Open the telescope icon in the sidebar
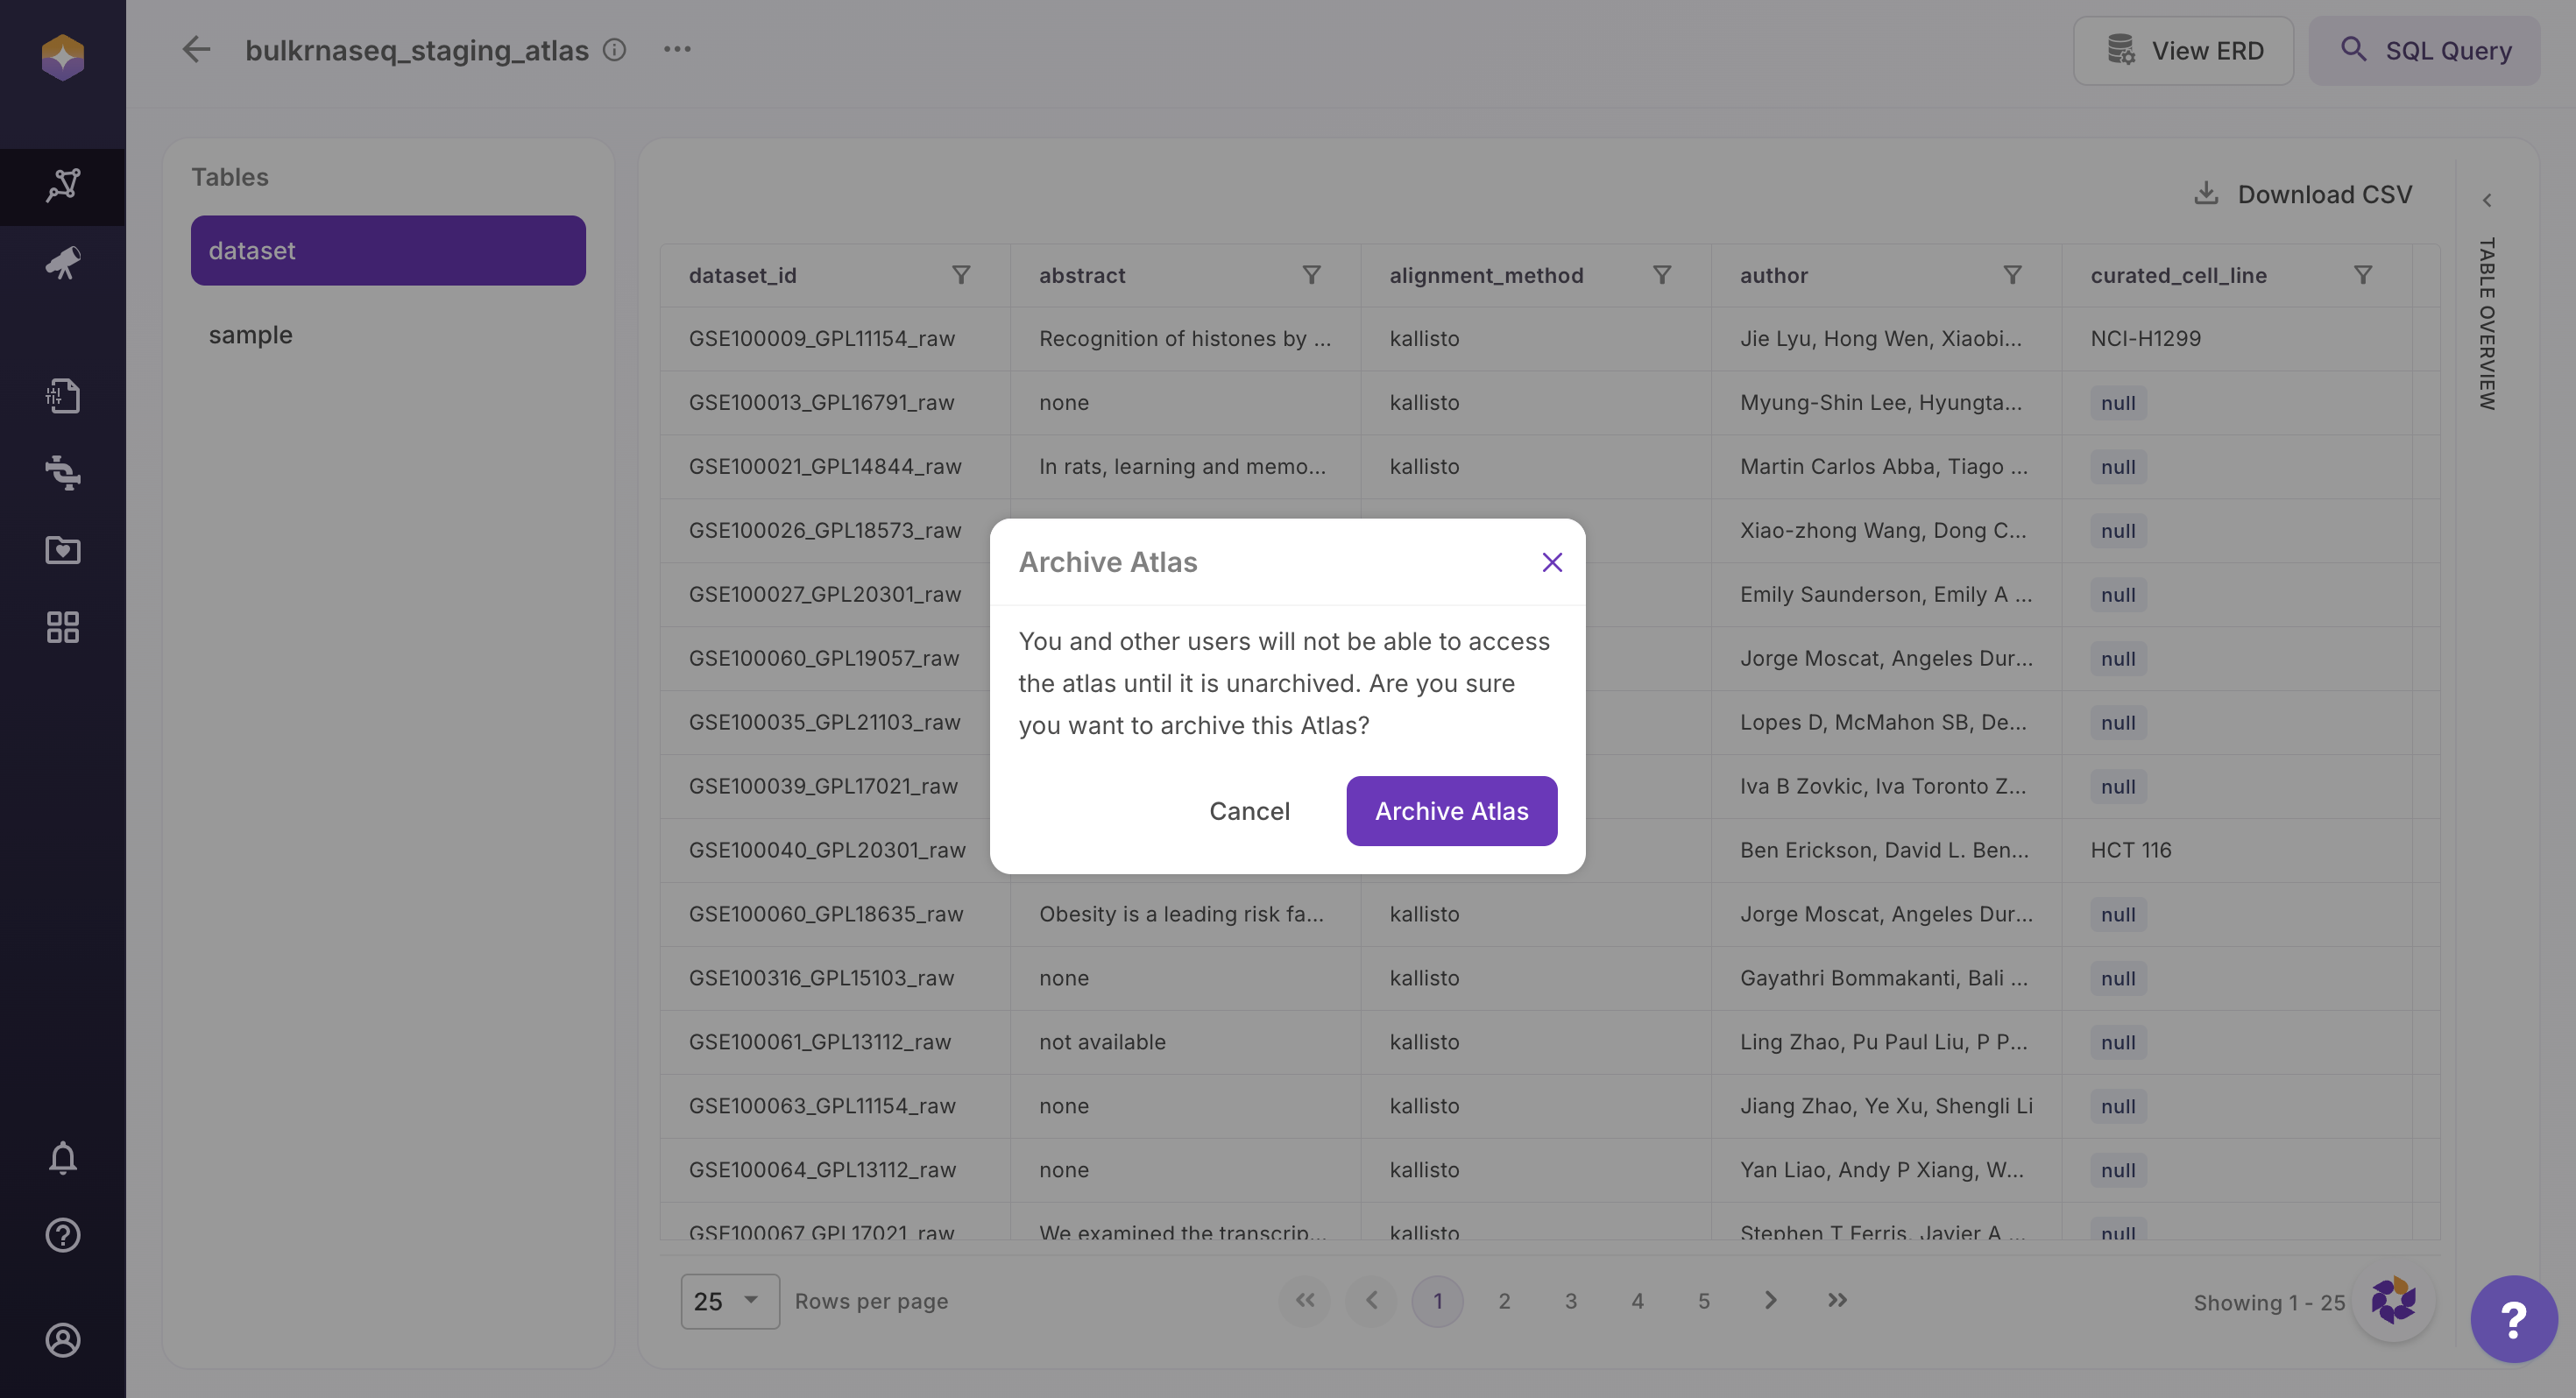This screenshot has height=1398, width=2576. [63, 263]
